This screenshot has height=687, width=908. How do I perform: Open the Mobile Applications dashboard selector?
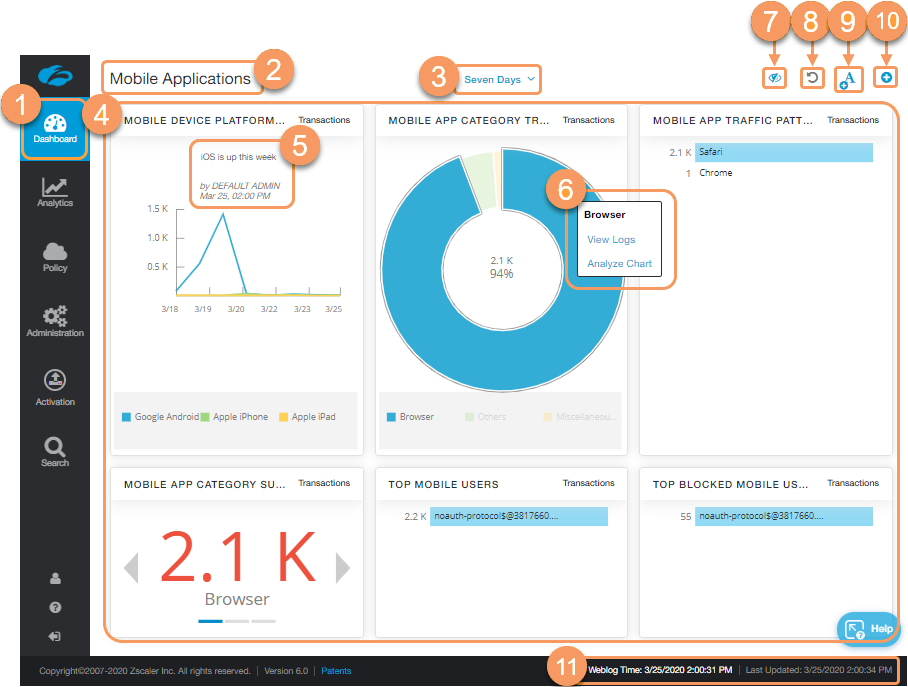[x=180, y=78]
